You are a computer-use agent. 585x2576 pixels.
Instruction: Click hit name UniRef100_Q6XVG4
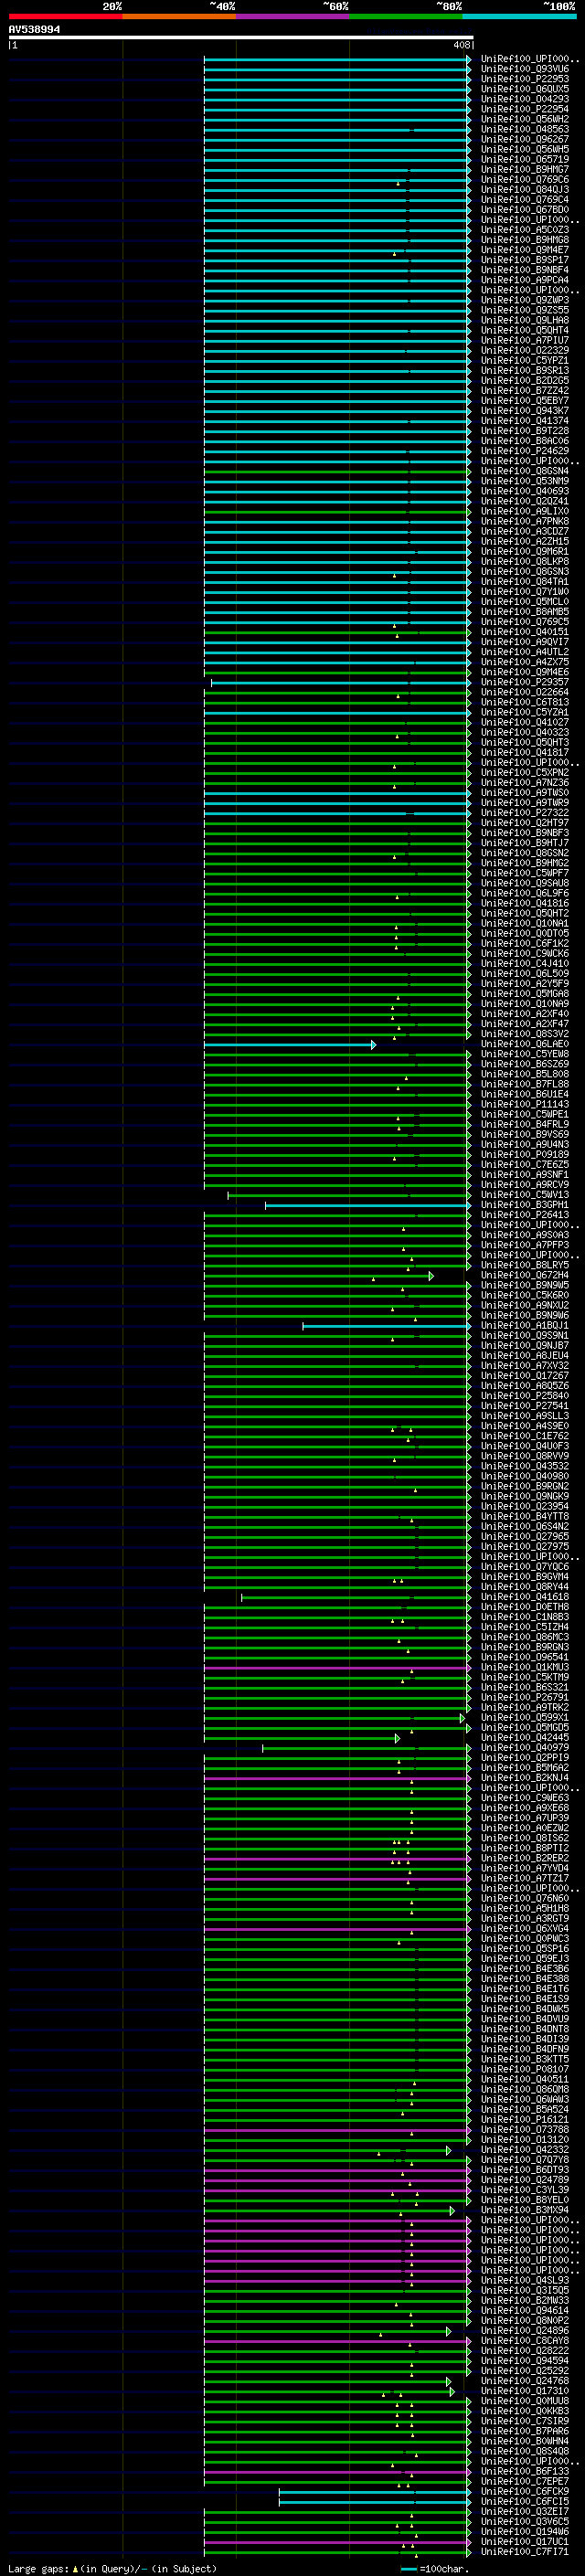tap(525, 1929)
